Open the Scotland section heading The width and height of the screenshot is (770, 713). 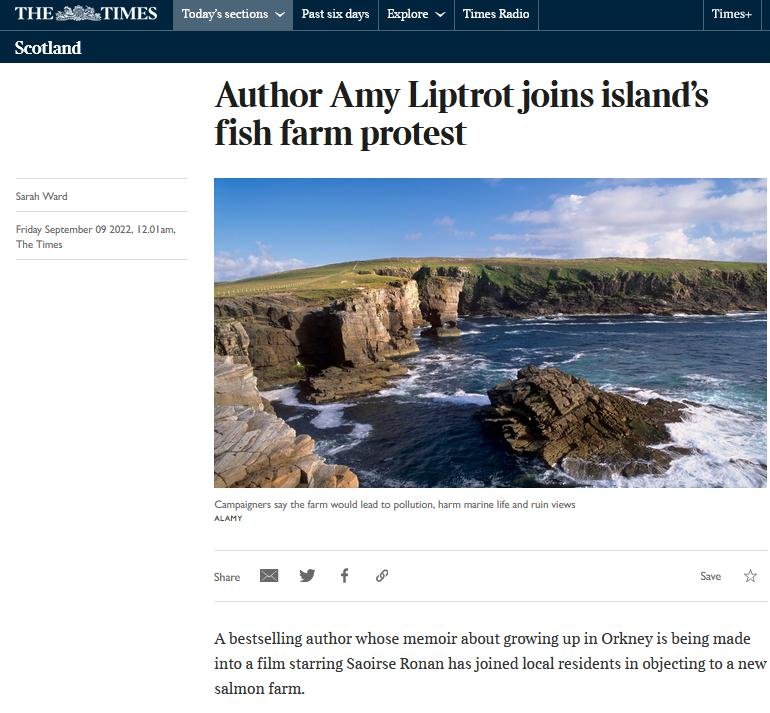coord(48,48)
